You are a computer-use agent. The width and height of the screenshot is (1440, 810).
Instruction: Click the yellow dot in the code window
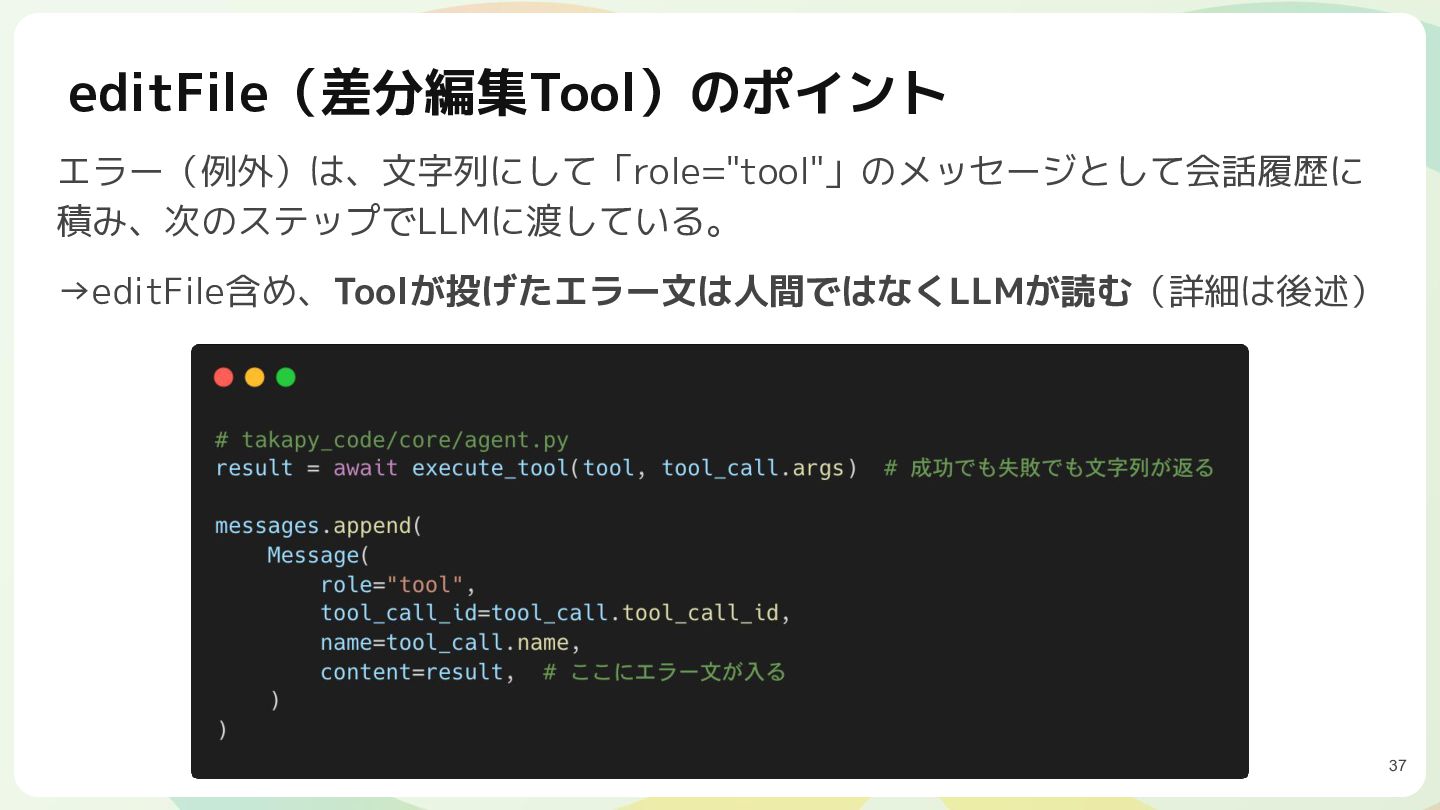tap(255, 377)
